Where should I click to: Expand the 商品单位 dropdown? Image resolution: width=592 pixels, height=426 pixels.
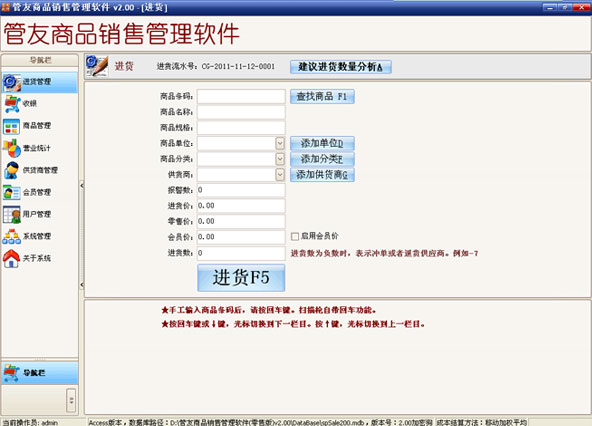280,144
